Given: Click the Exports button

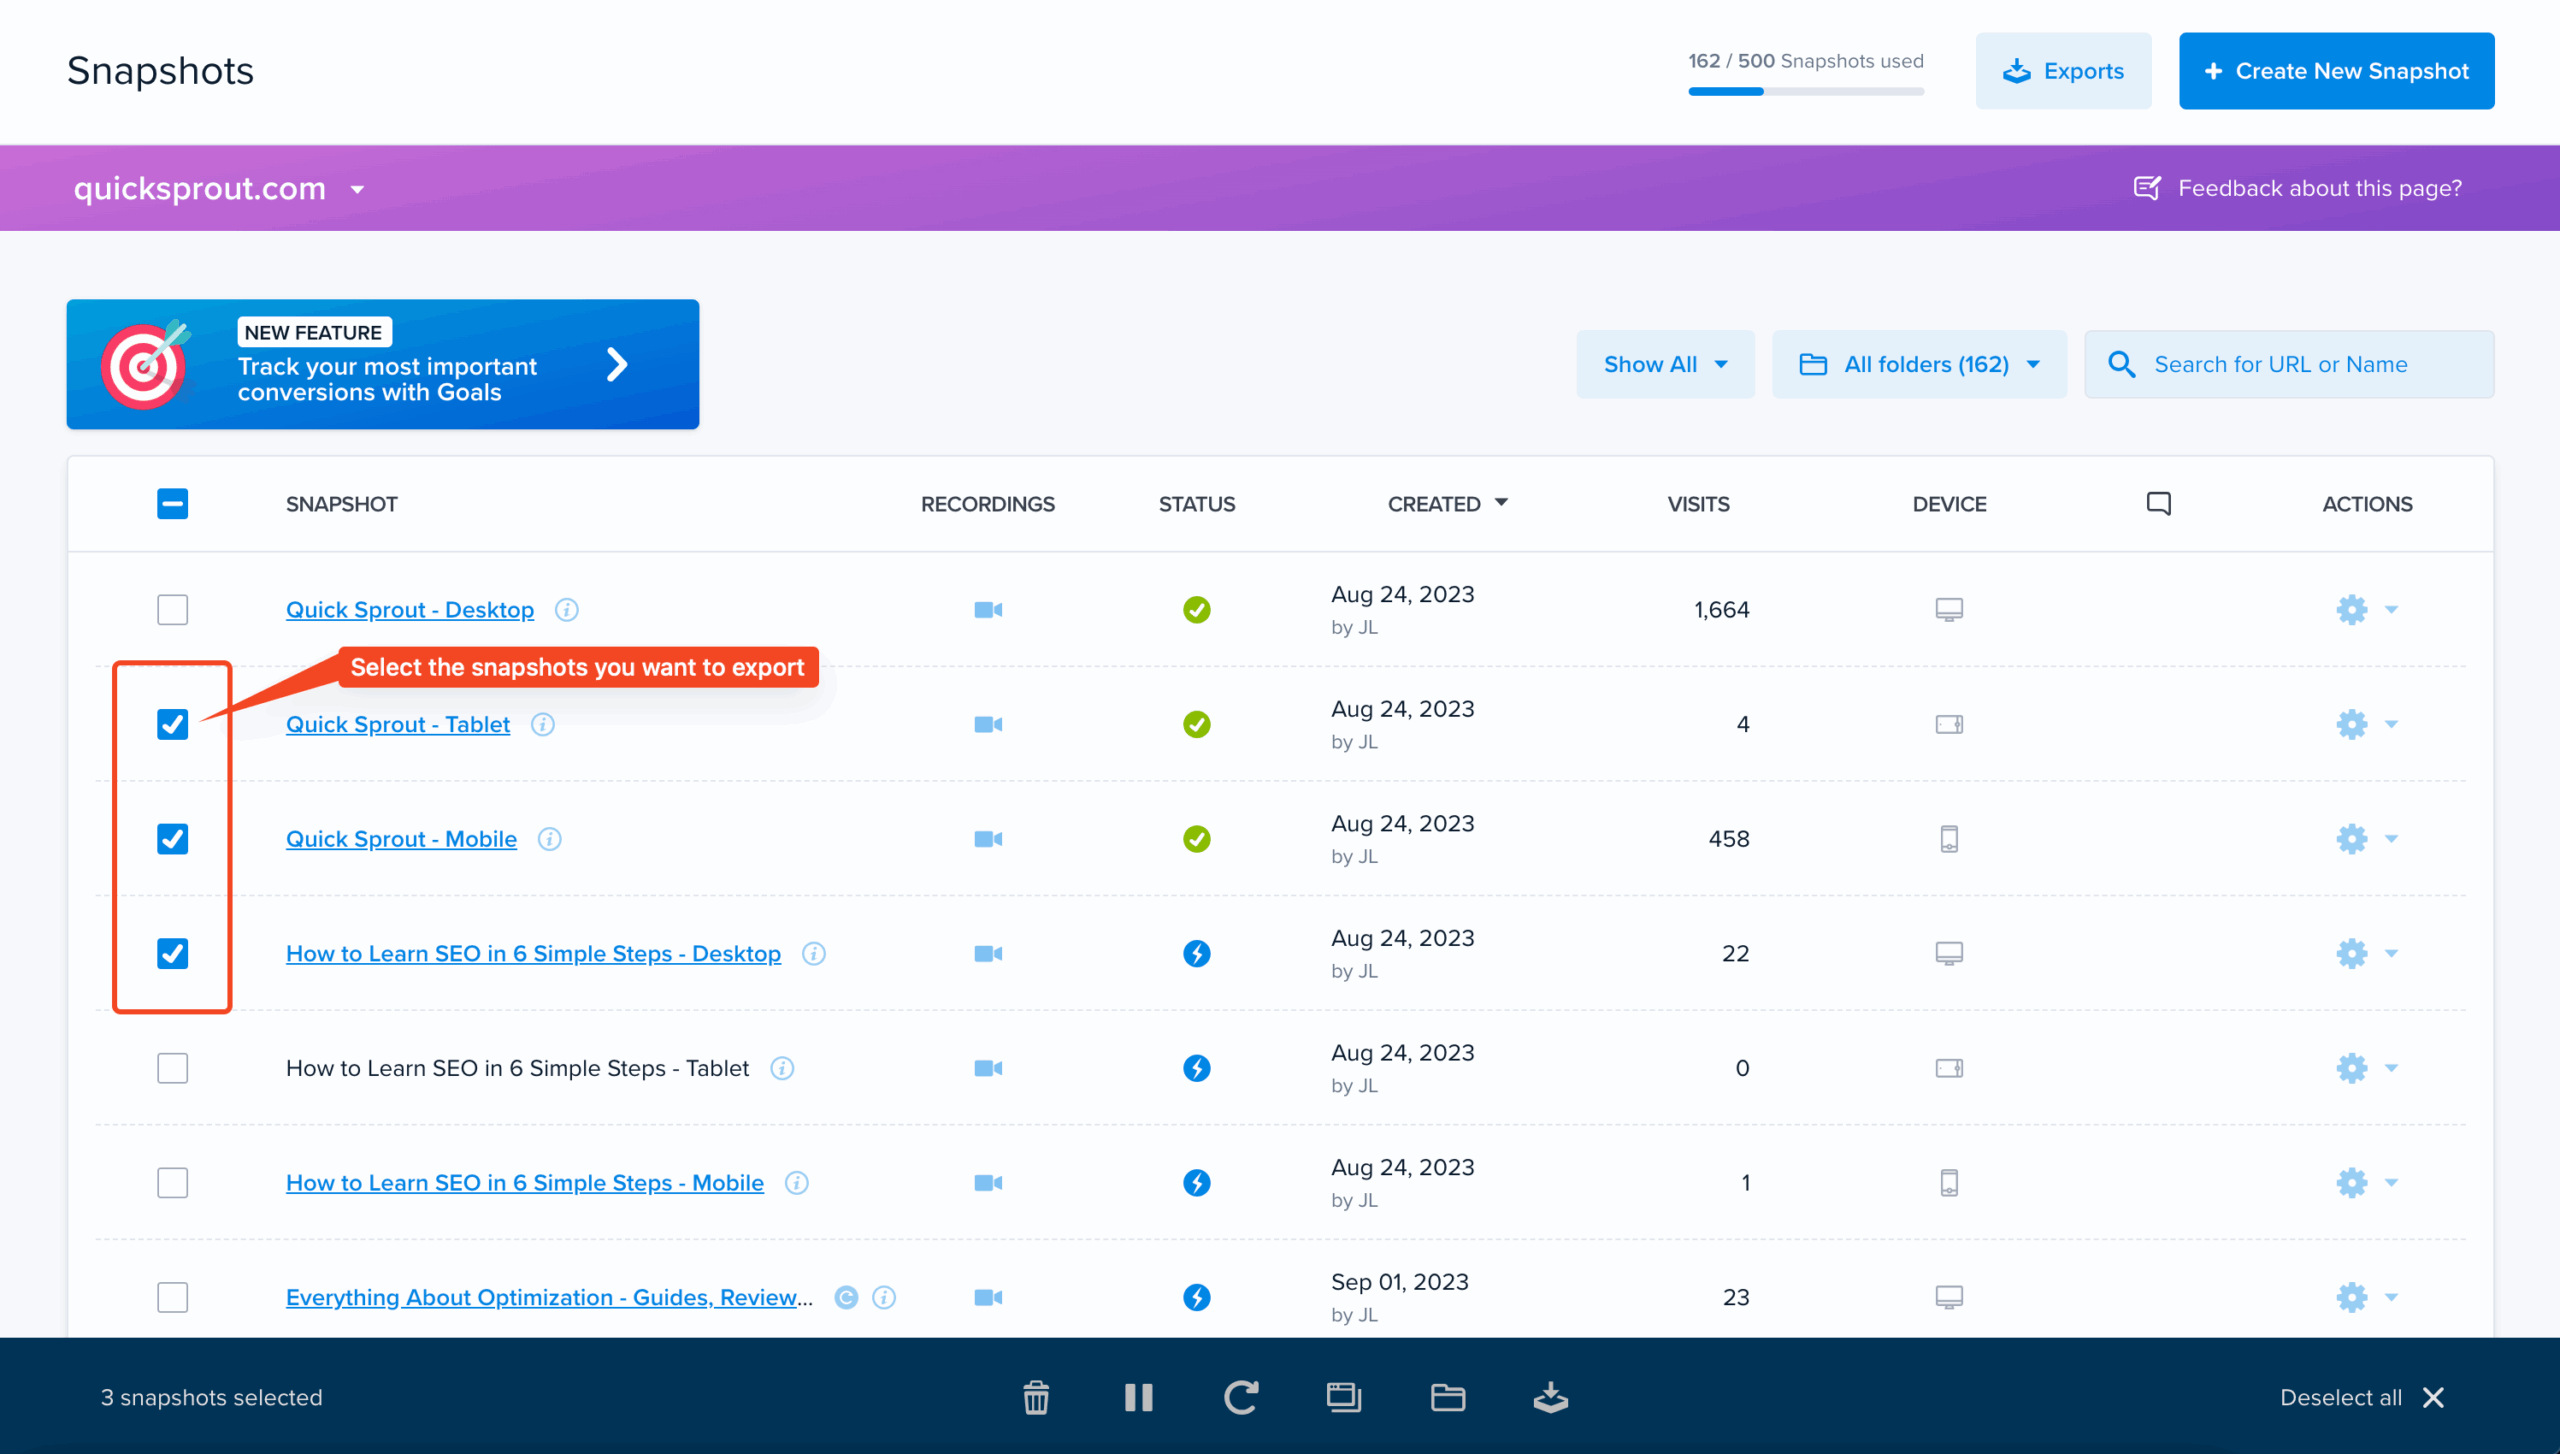Looking at the screenshot, I should (x=2063, y=71).
